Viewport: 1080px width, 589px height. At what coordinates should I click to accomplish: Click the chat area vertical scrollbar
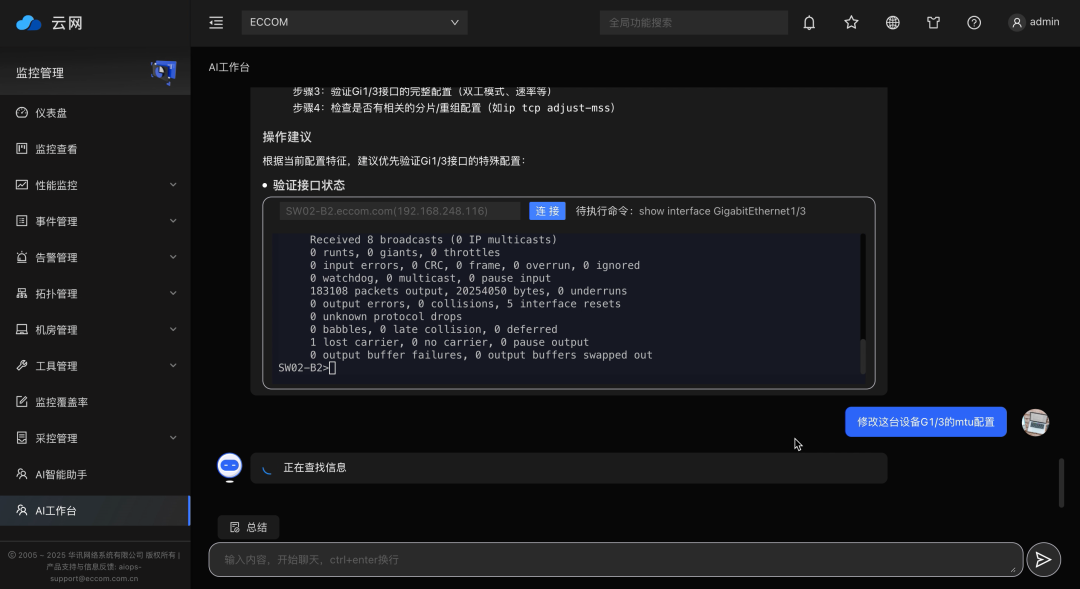coord(1061,482)
